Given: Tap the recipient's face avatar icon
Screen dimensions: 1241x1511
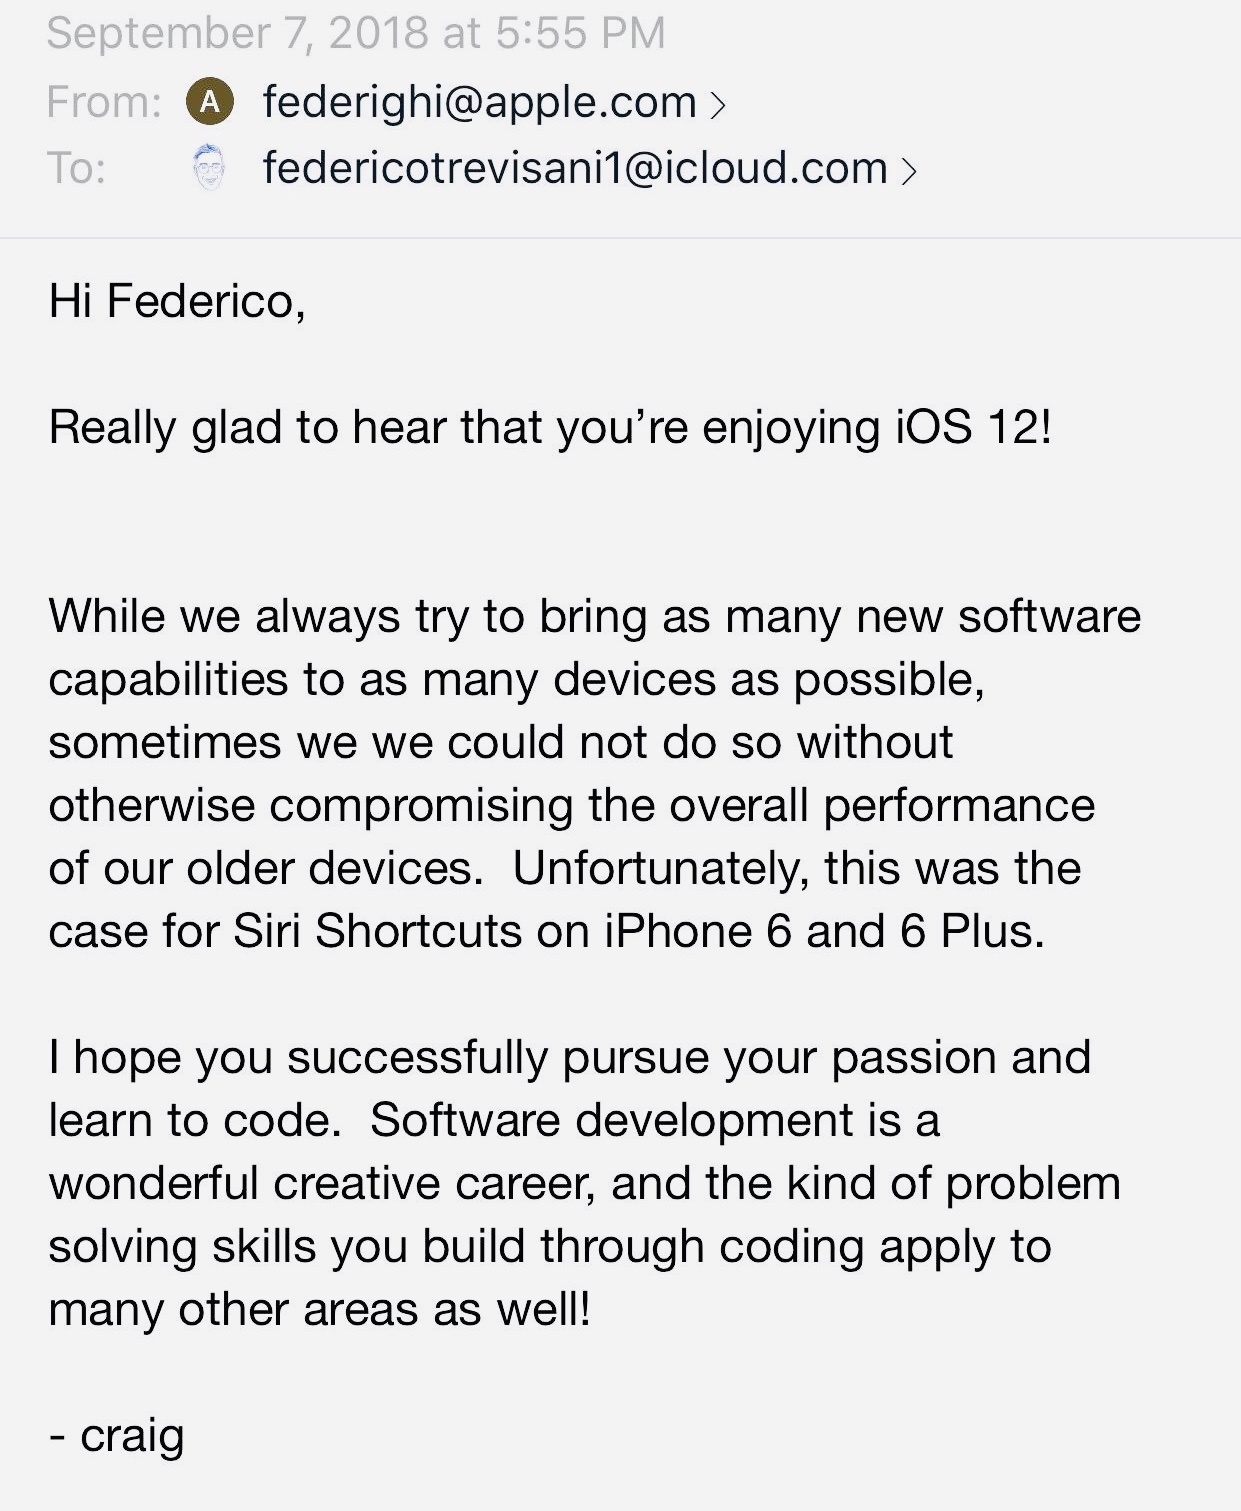Looking at the screenshot, I should [x=209, y=168].
